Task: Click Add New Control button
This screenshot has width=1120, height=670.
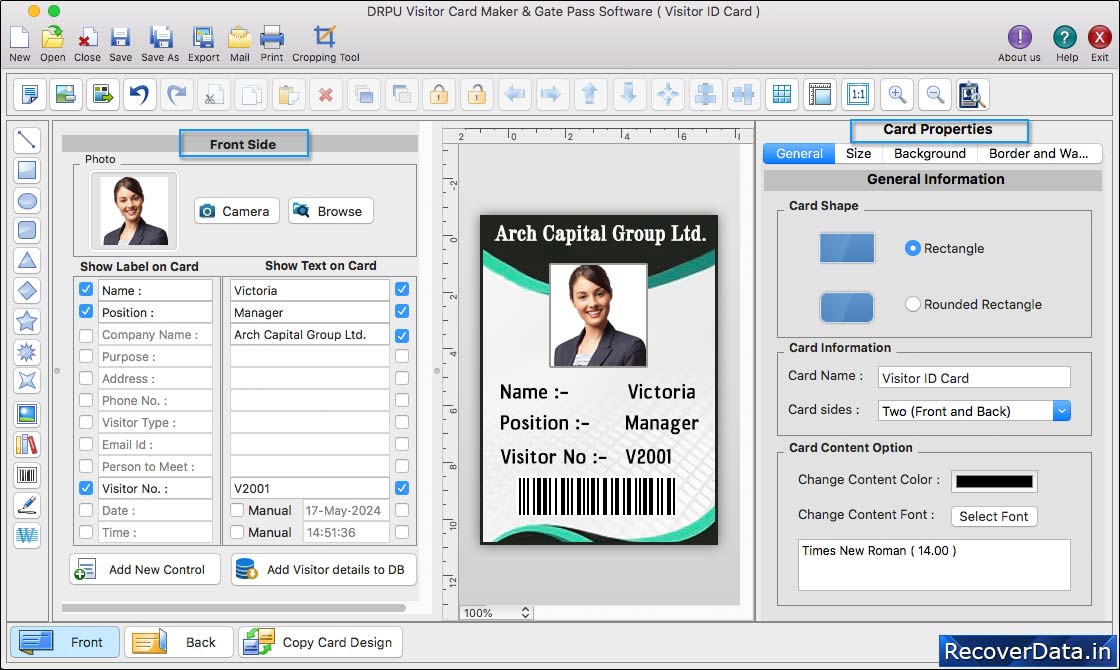Action: pos(145,569)
